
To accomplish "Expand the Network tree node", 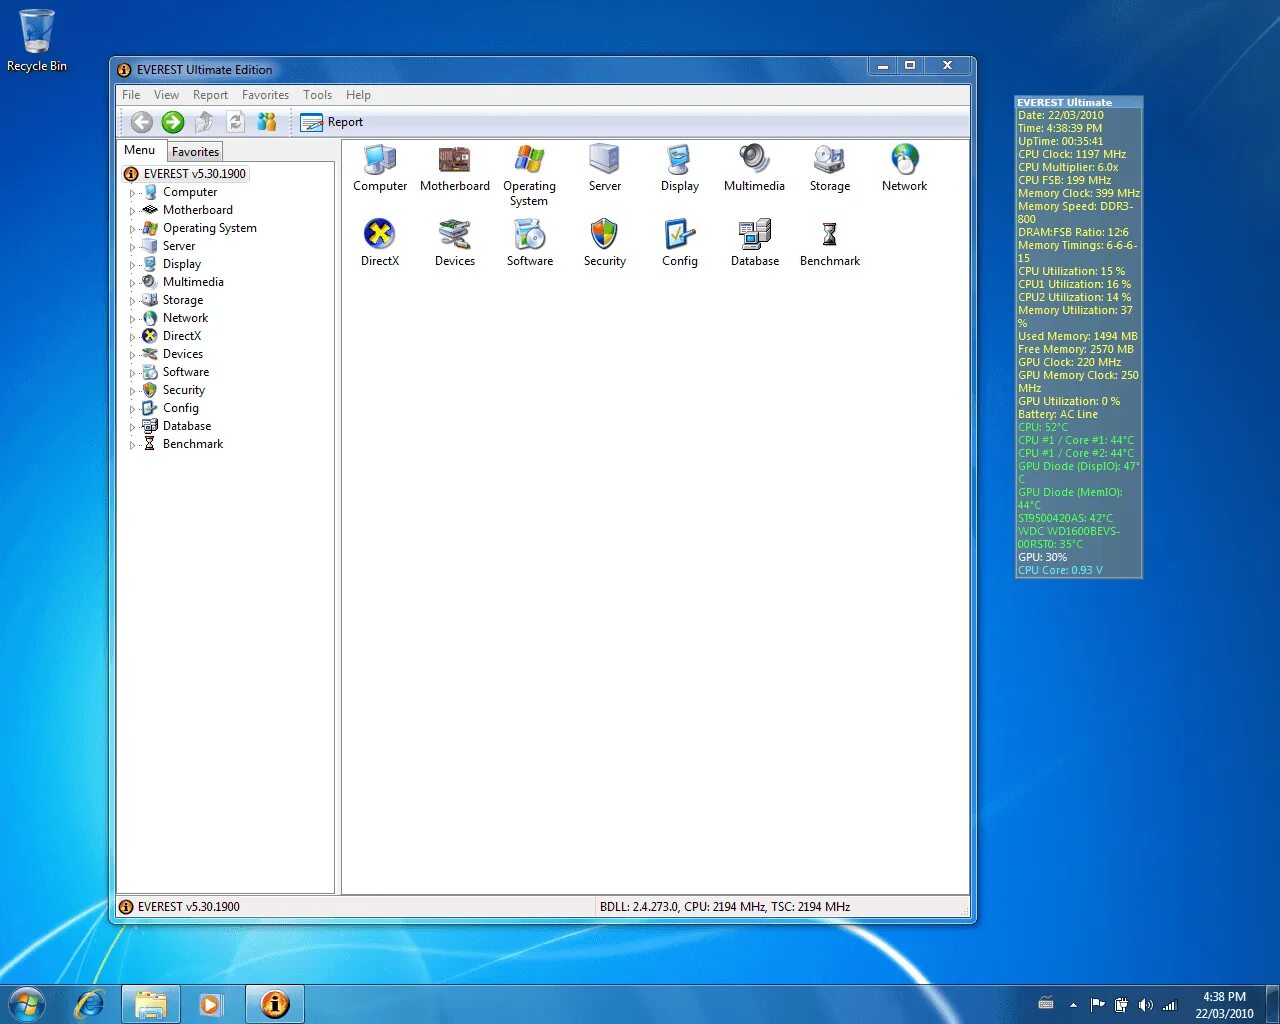I will click(132, 319).
